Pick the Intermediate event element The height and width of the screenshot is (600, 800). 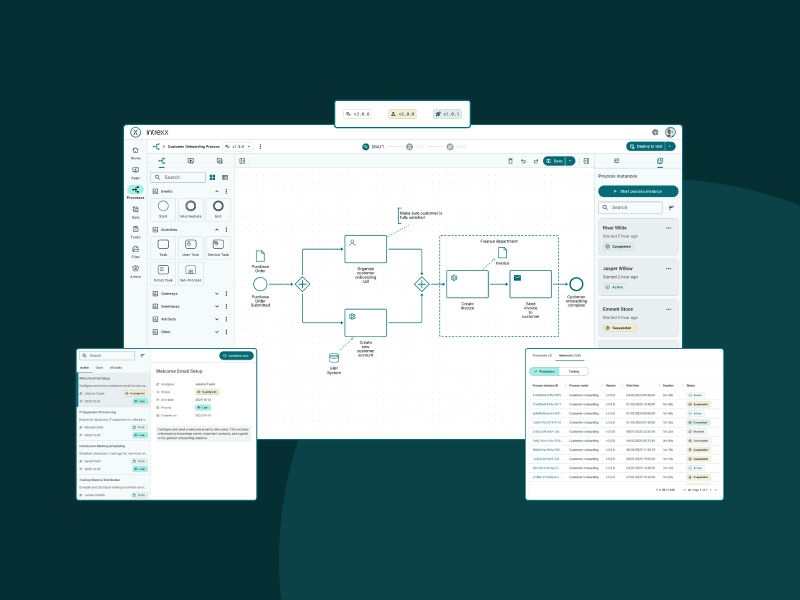190,208
